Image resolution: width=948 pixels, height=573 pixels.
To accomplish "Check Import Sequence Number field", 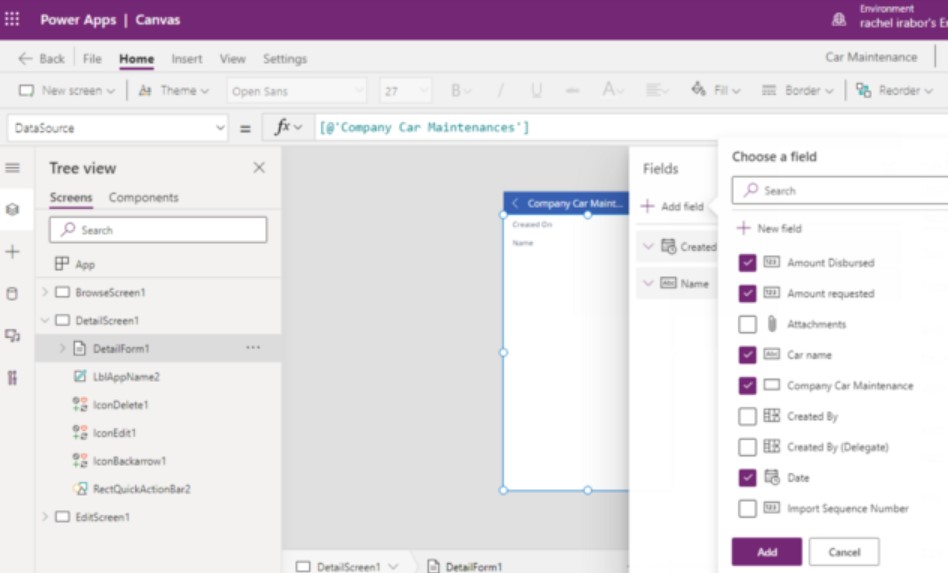I will [747, 508].
